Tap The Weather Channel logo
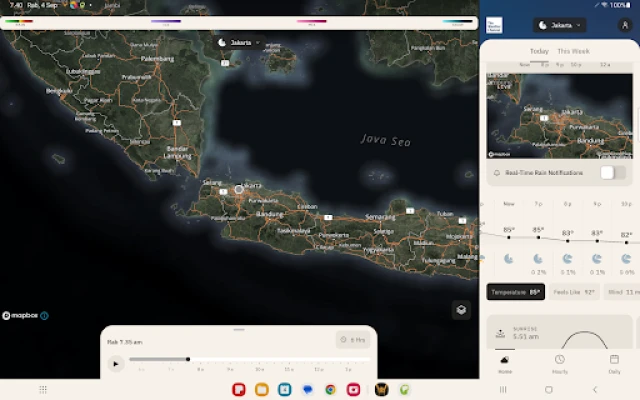 (494, 25)
